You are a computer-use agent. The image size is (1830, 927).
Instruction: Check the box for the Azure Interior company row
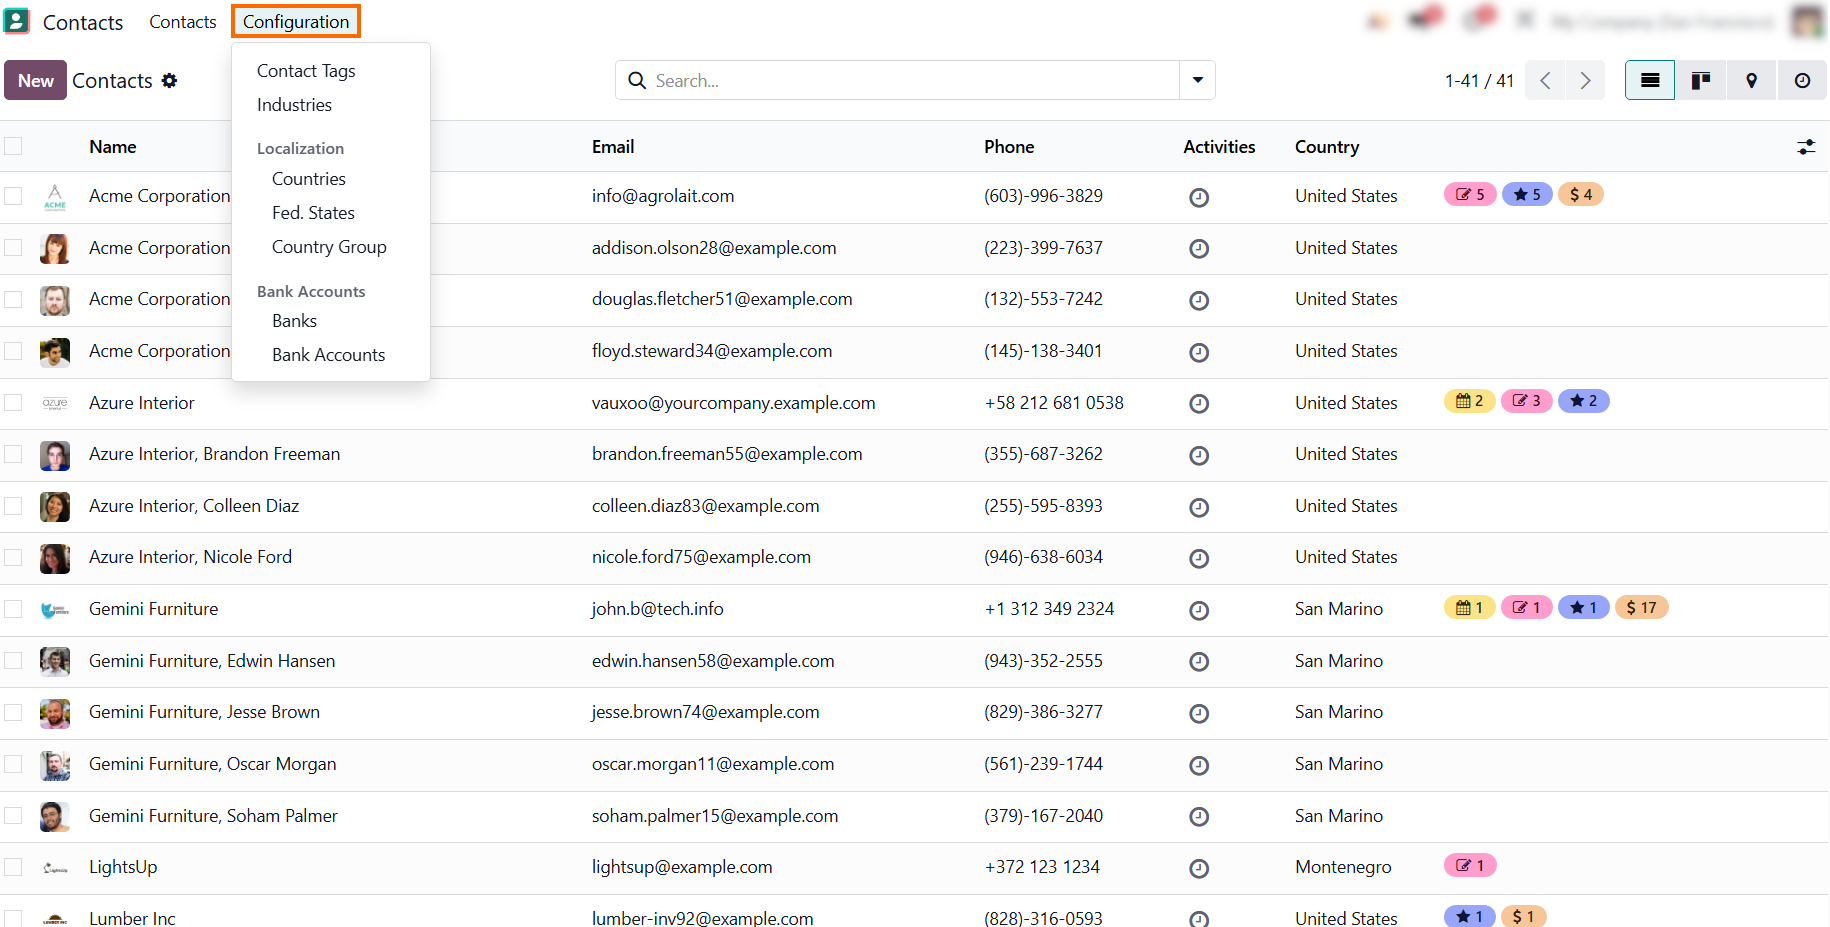pos(13,403)
